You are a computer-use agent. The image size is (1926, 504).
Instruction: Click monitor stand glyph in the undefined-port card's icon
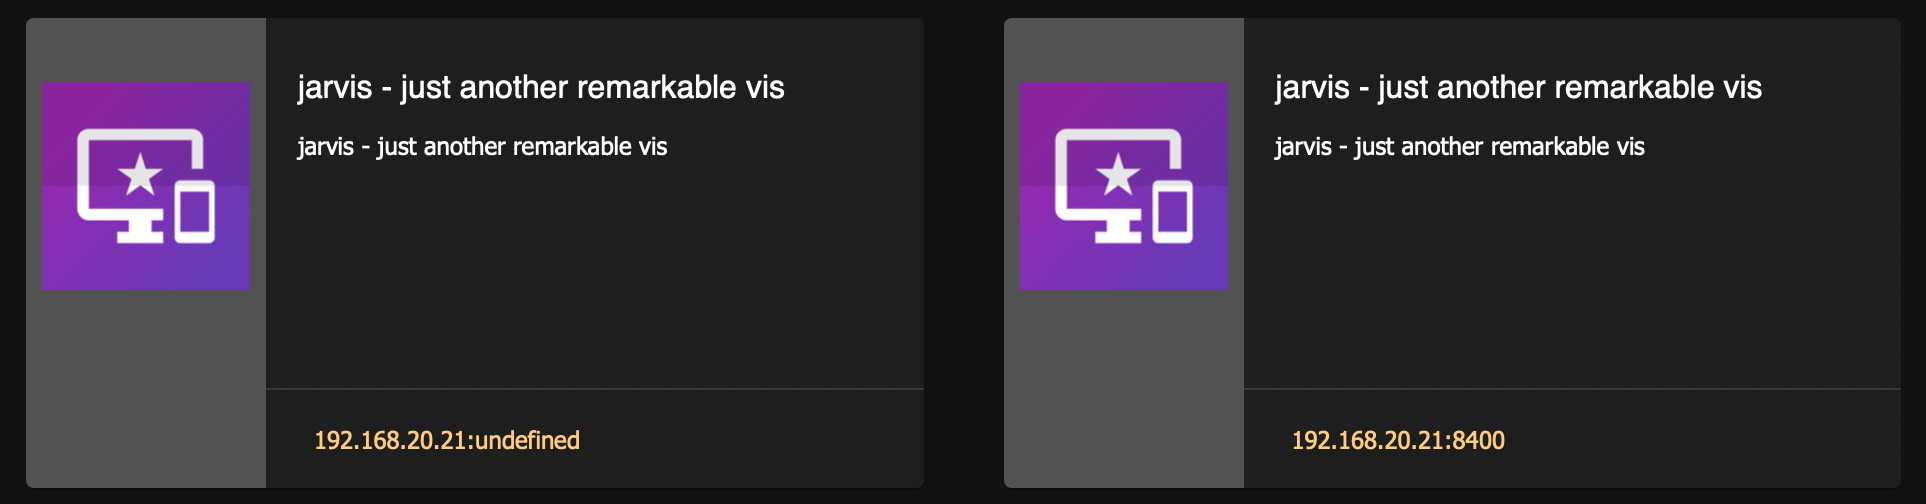pos(140,232)
